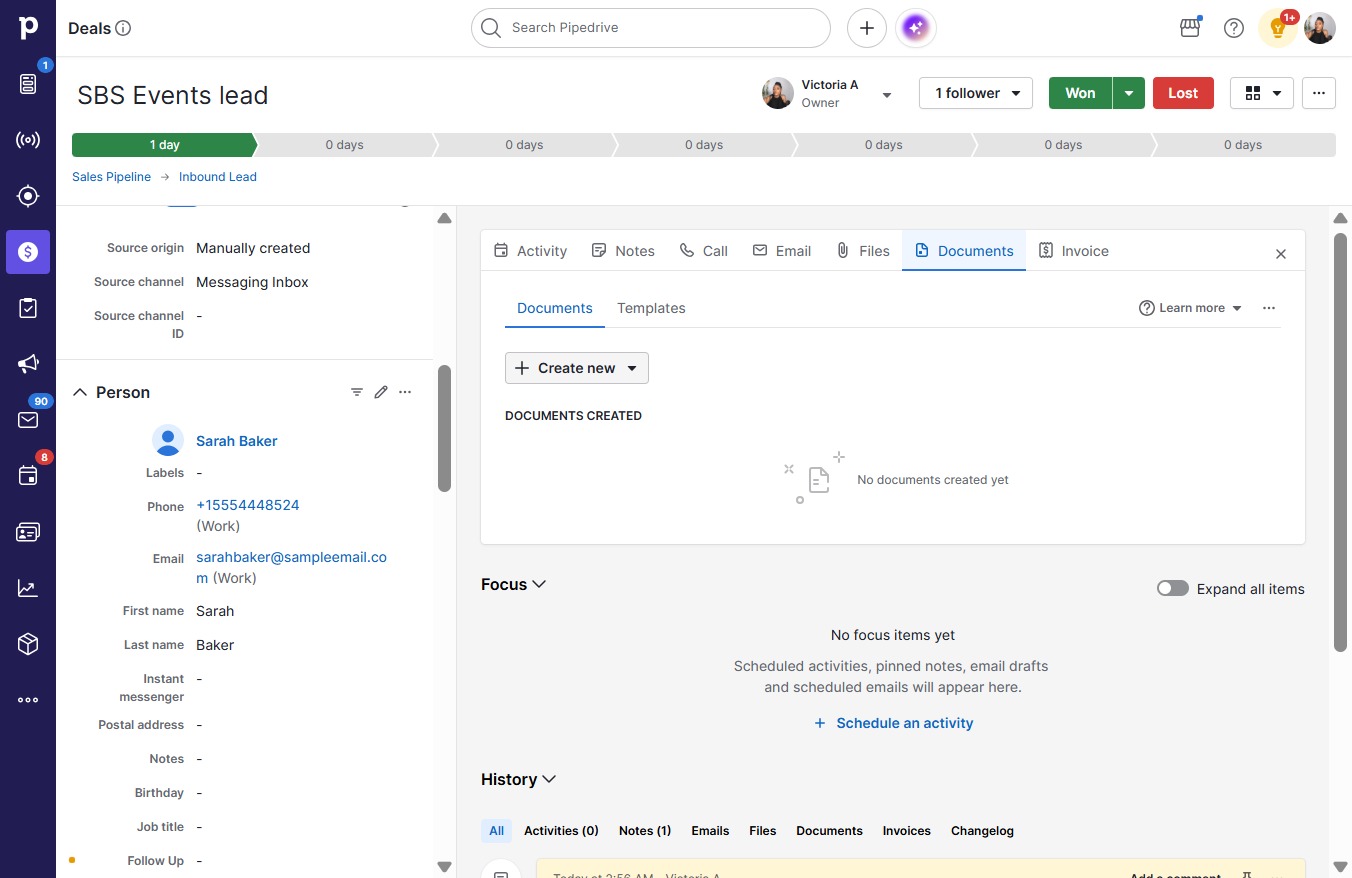The width and height of the screenshot is (1352, 878).
Task: Edit the Person section with pencil icon
Action: click(381, 392)
